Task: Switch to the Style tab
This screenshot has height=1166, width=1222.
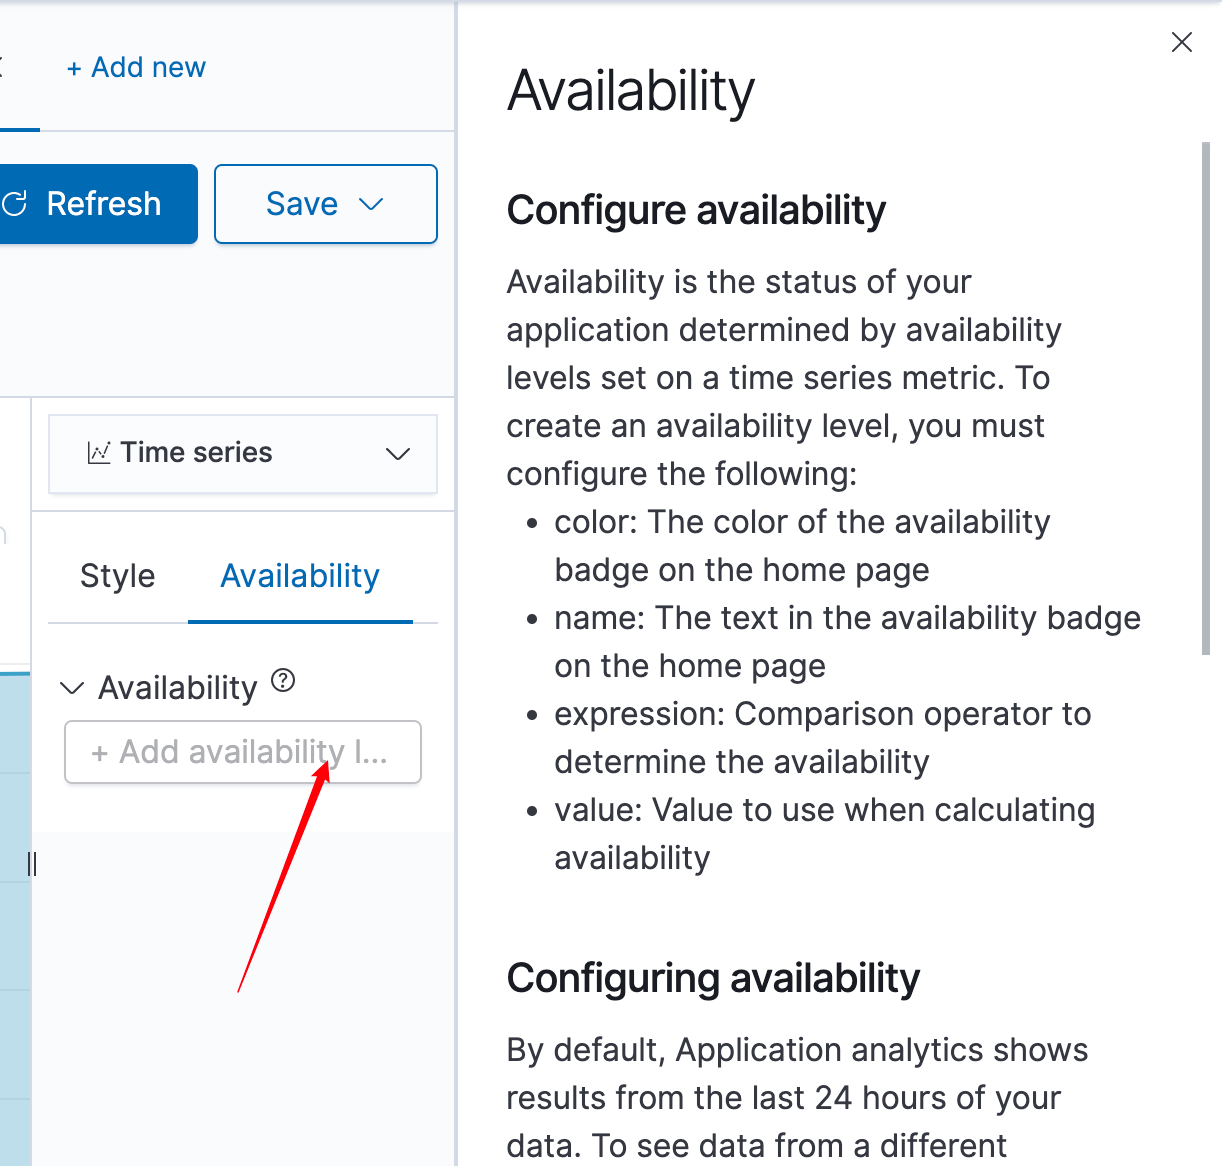Action: [117, 576]
